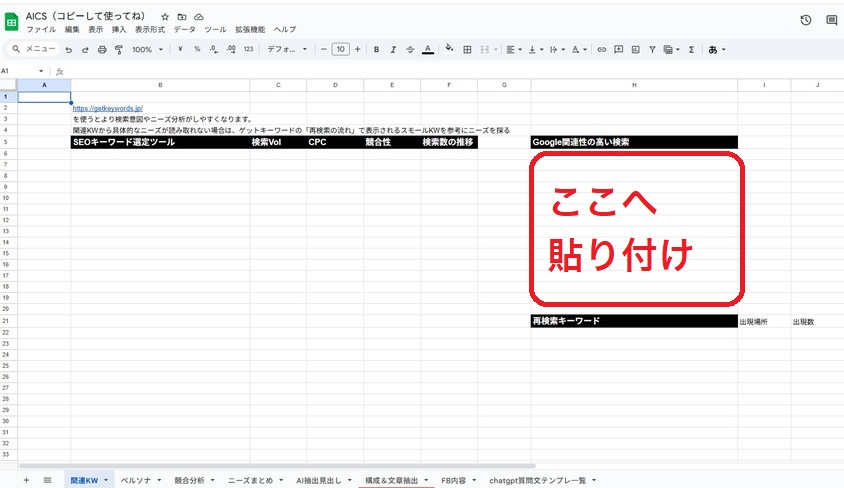
Task: Open the 関連KW sheet tab arrow
Action: 106,481
